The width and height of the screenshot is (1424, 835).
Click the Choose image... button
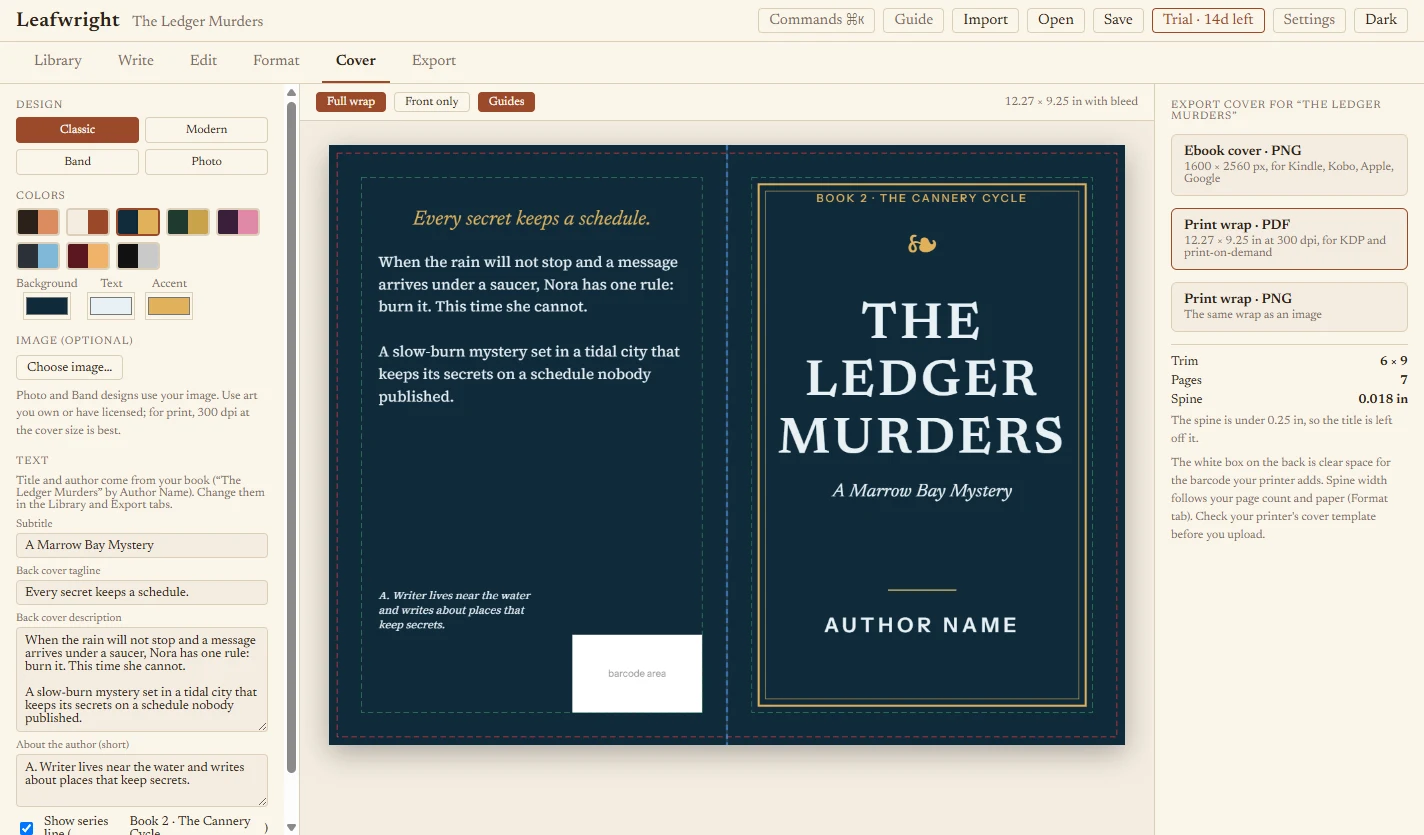pyautogui.click(x=70, y=367)
